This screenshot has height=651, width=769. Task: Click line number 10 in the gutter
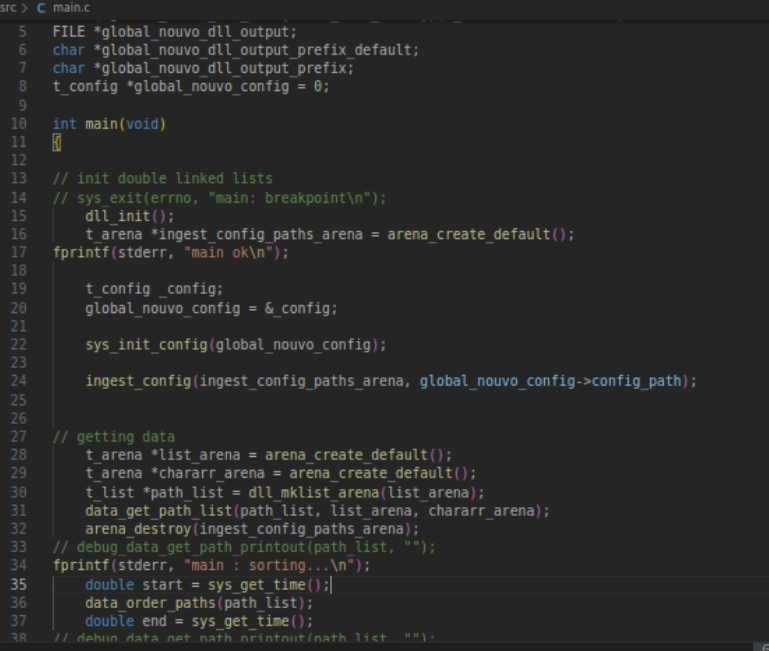(x=19, y=124)
